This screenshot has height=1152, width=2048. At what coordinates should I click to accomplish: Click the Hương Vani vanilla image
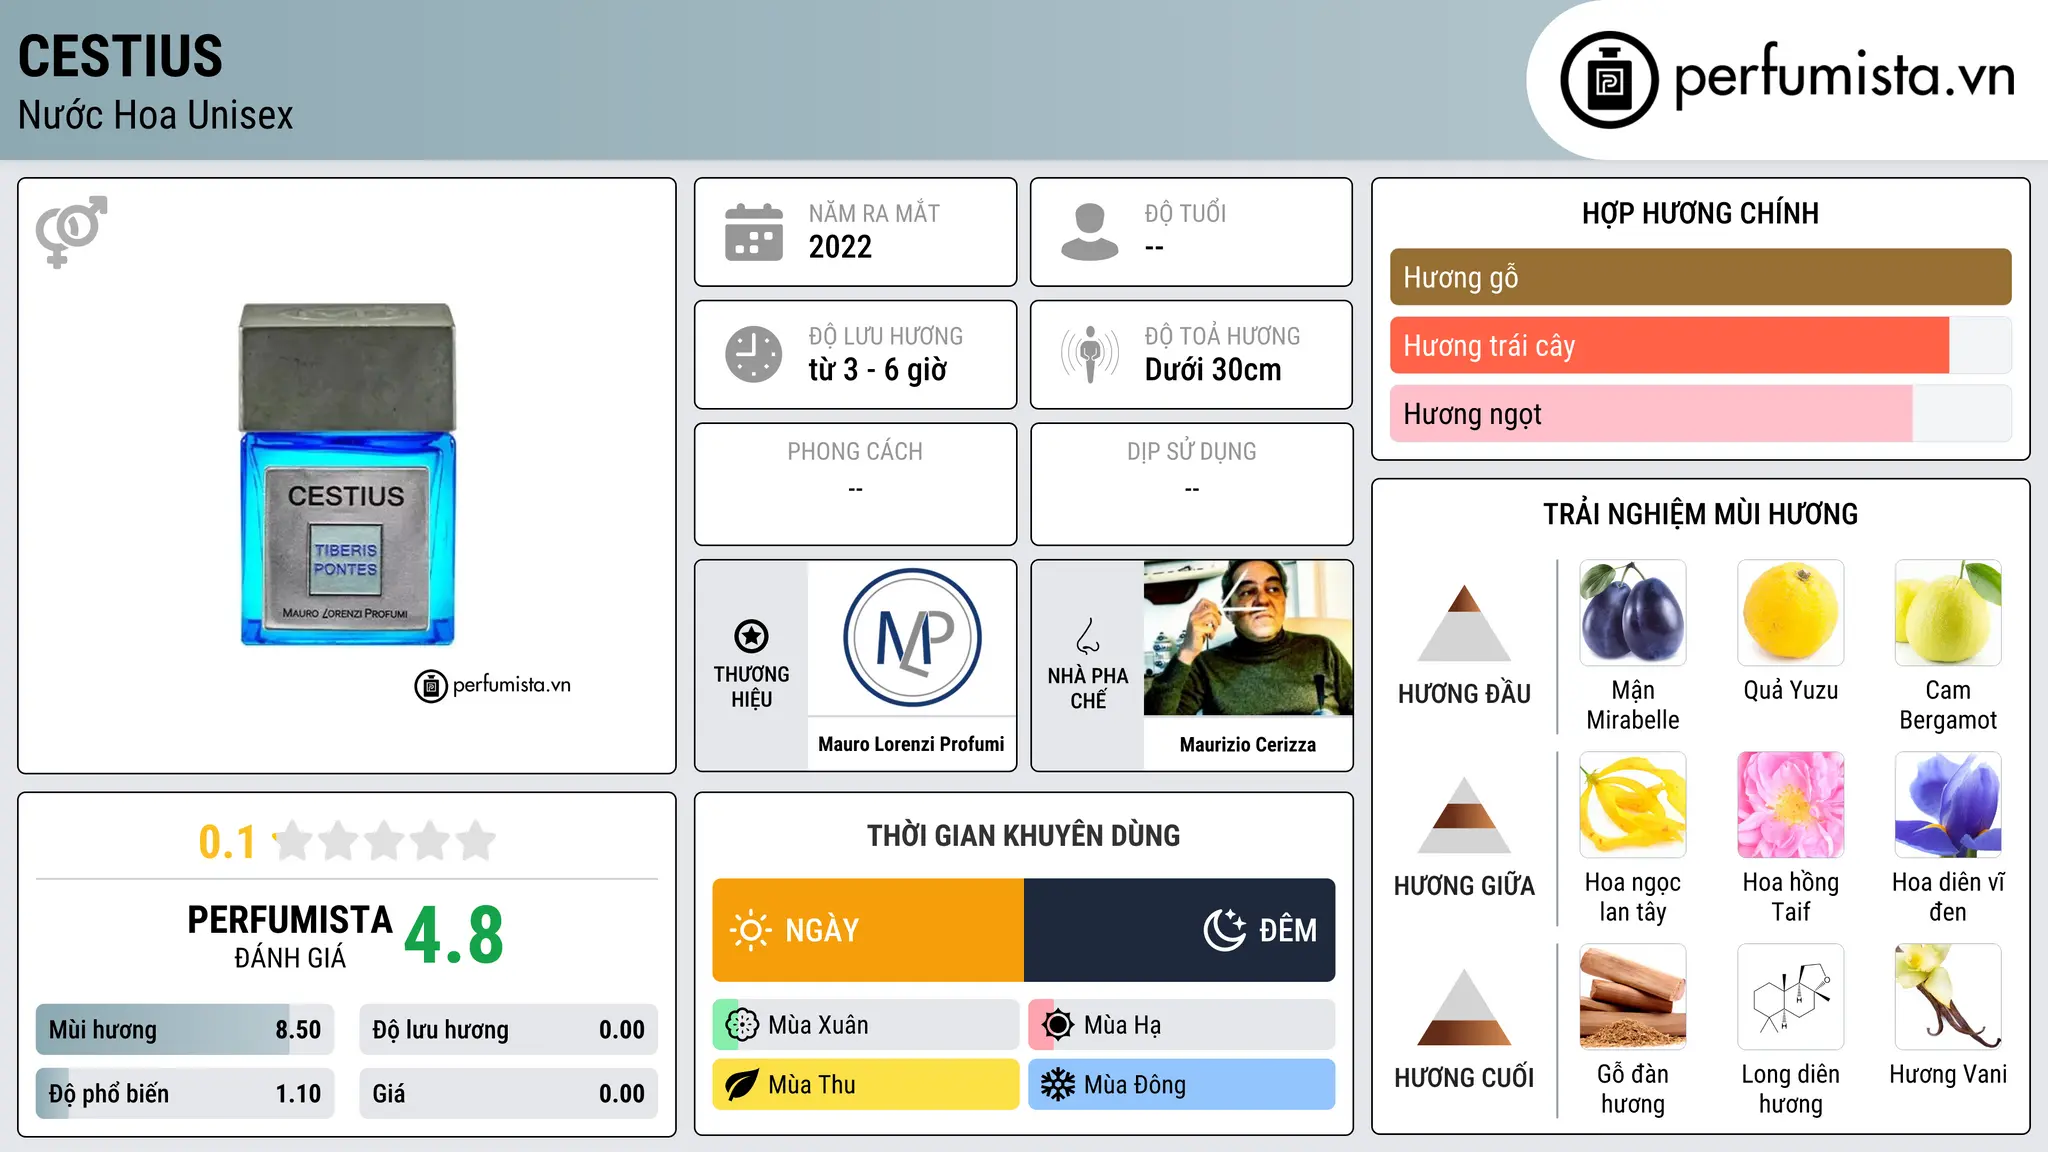tap(1948, 997)
